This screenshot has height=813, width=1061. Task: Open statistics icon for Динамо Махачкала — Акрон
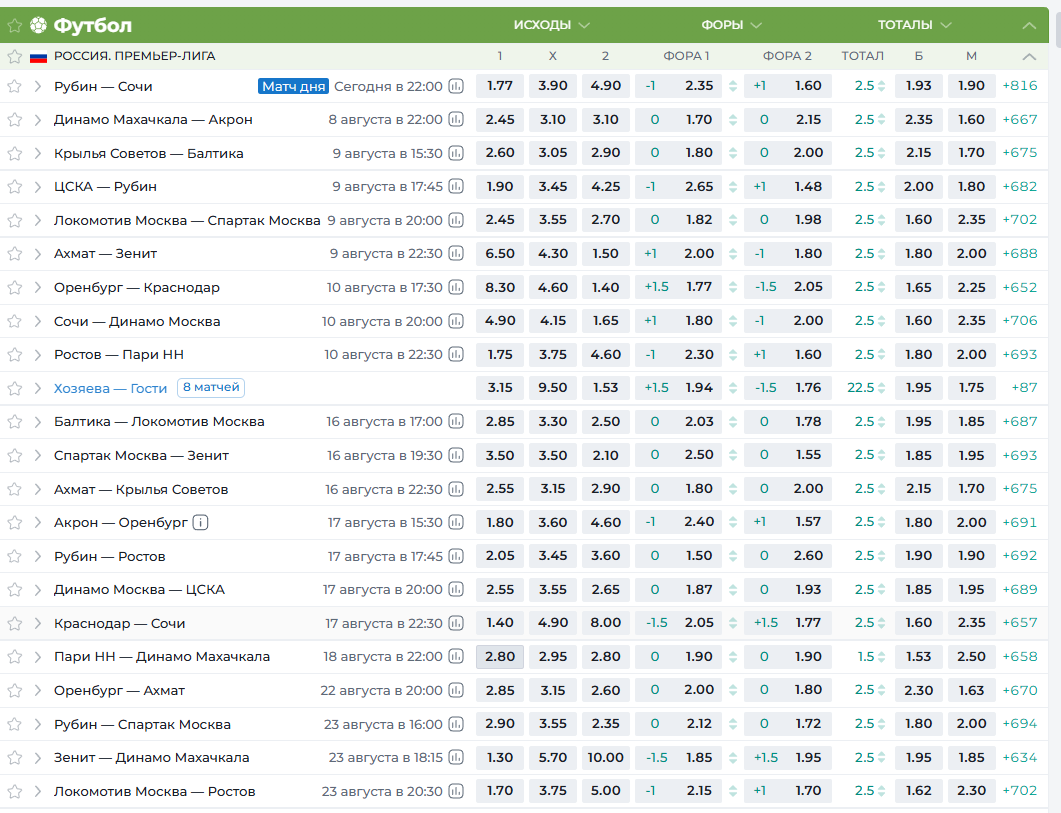click(x=456, y=120)
